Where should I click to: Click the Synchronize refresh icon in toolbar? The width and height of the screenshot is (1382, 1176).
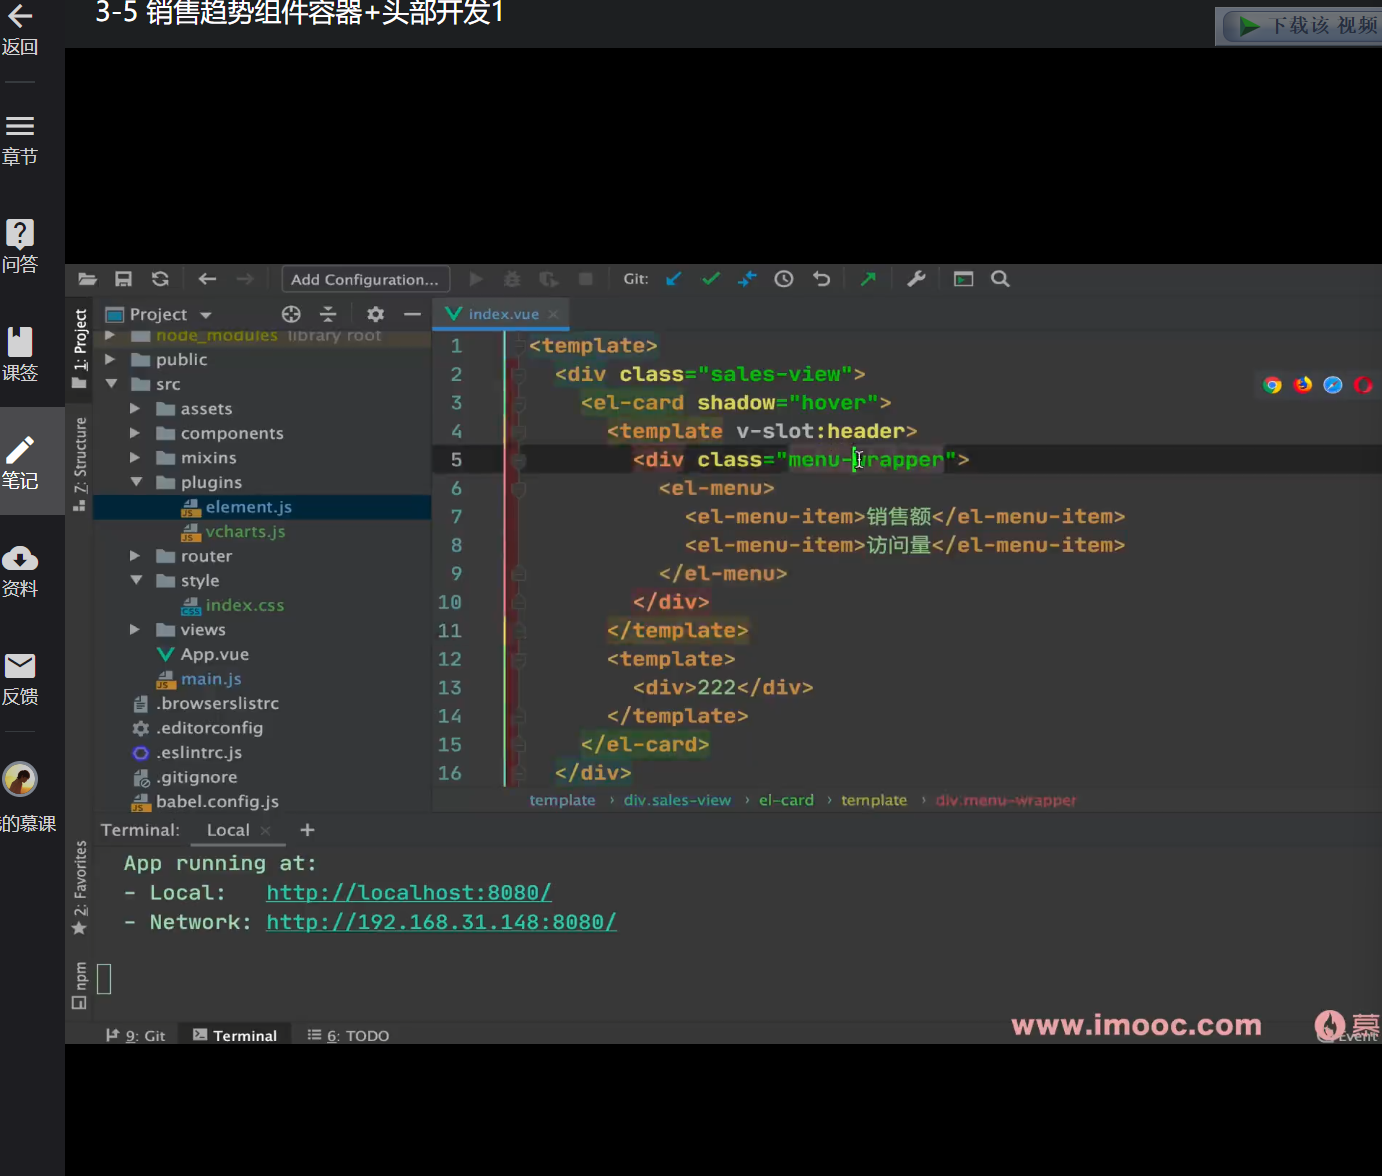[160, 279]
